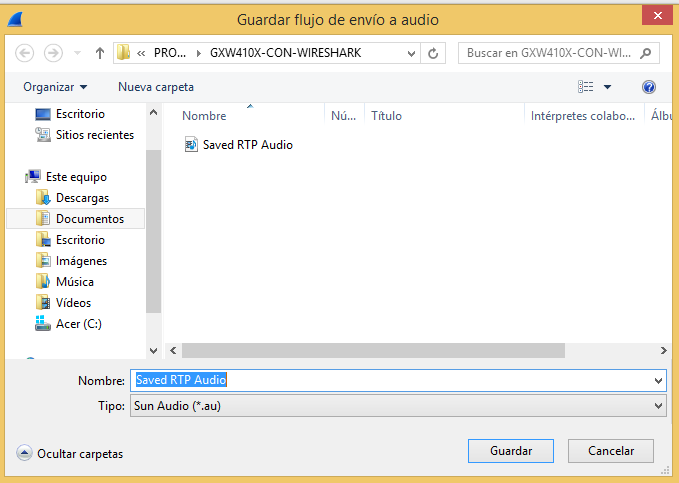Open the help question mark icon
The image size is (679, 483).
(x=649, y=87)
